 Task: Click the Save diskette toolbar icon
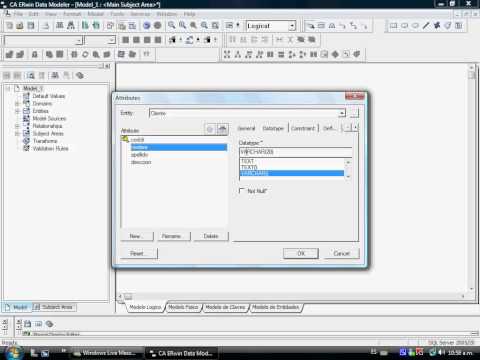31,26
